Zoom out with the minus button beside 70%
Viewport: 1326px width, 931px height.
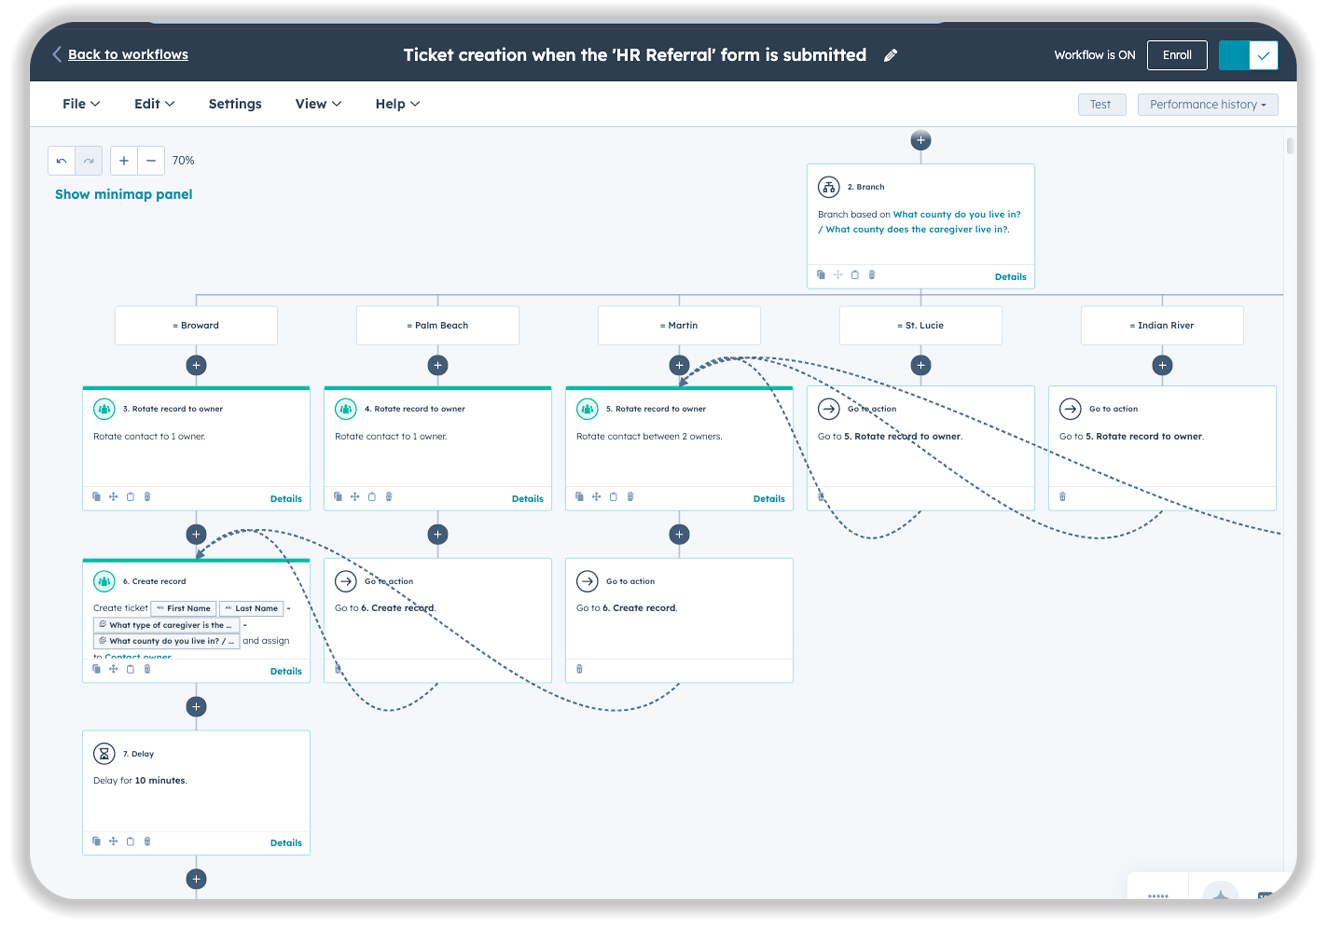coord(151,160)
